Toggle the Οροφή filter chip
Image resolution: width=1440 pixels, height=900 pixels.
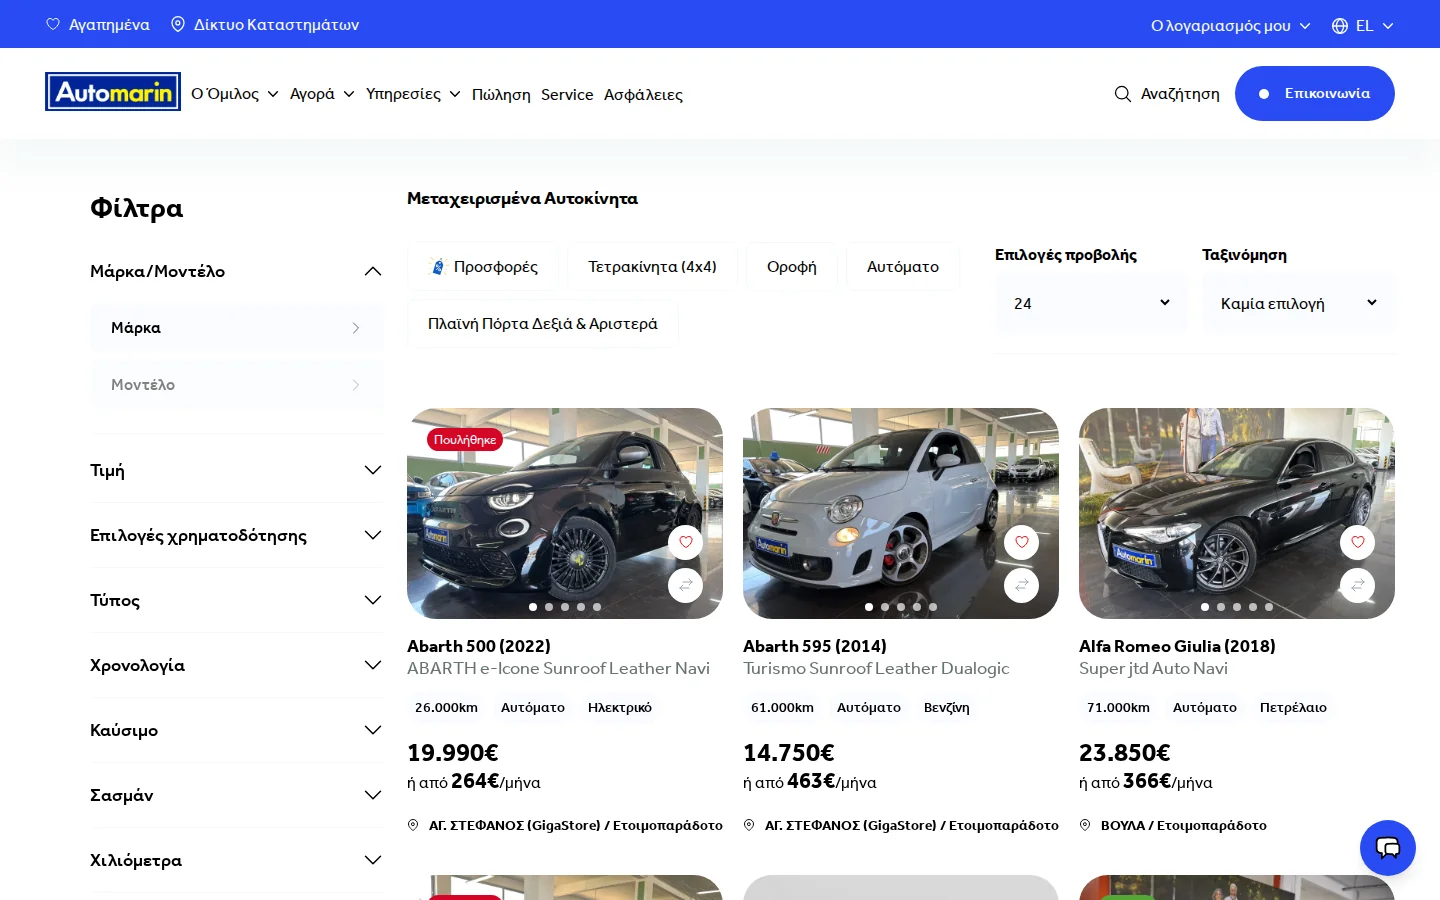(x=792, y=266)
